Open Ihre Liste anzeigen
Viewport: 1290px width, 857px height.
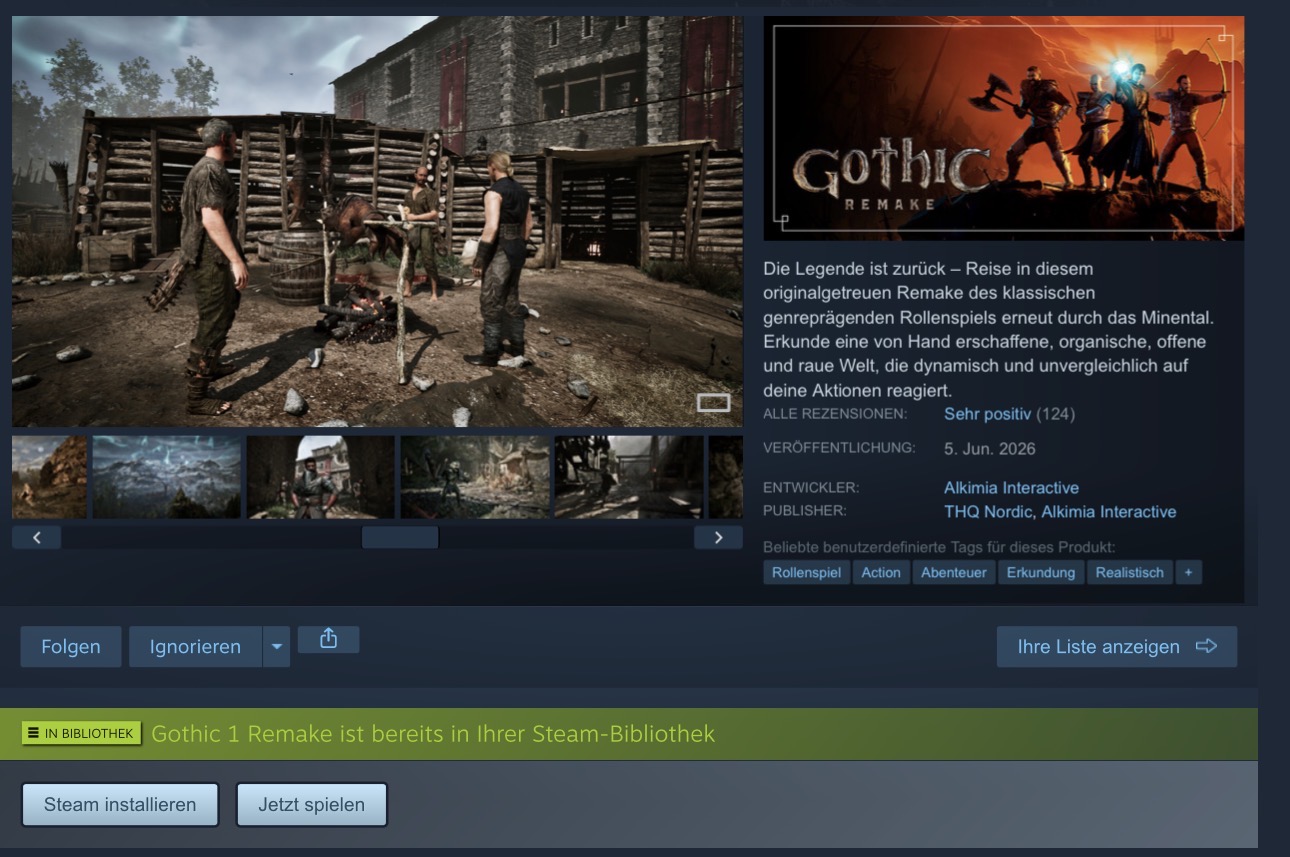coord(1117,647)
